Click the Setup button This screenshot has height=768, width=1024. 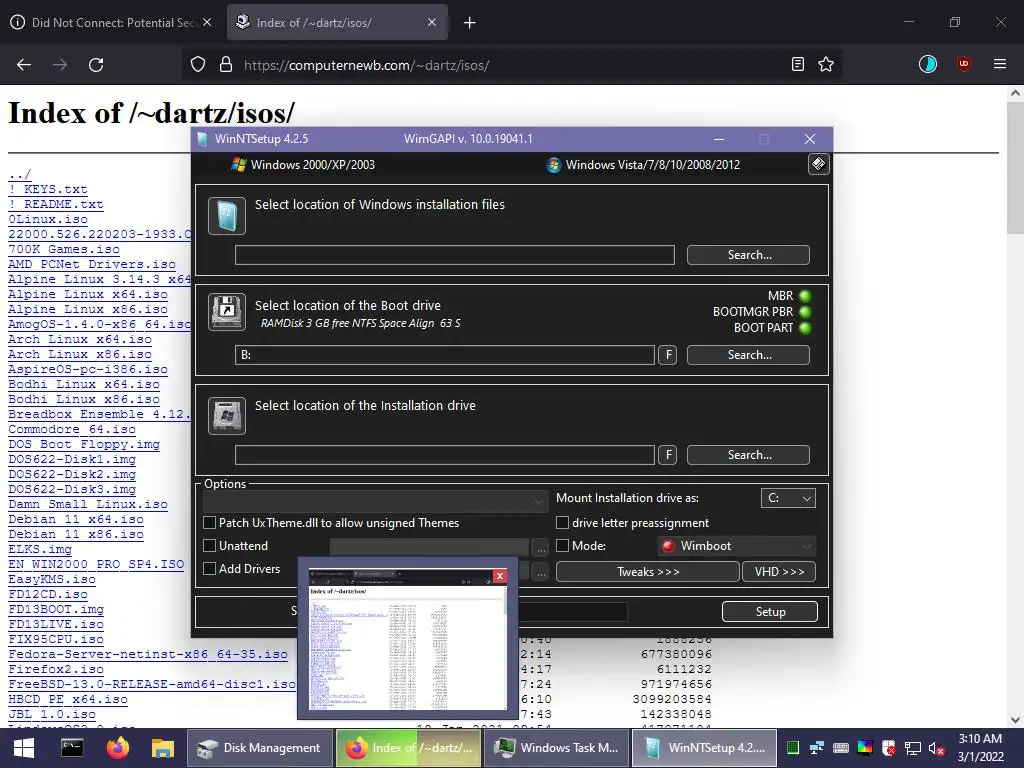point(770,611)
